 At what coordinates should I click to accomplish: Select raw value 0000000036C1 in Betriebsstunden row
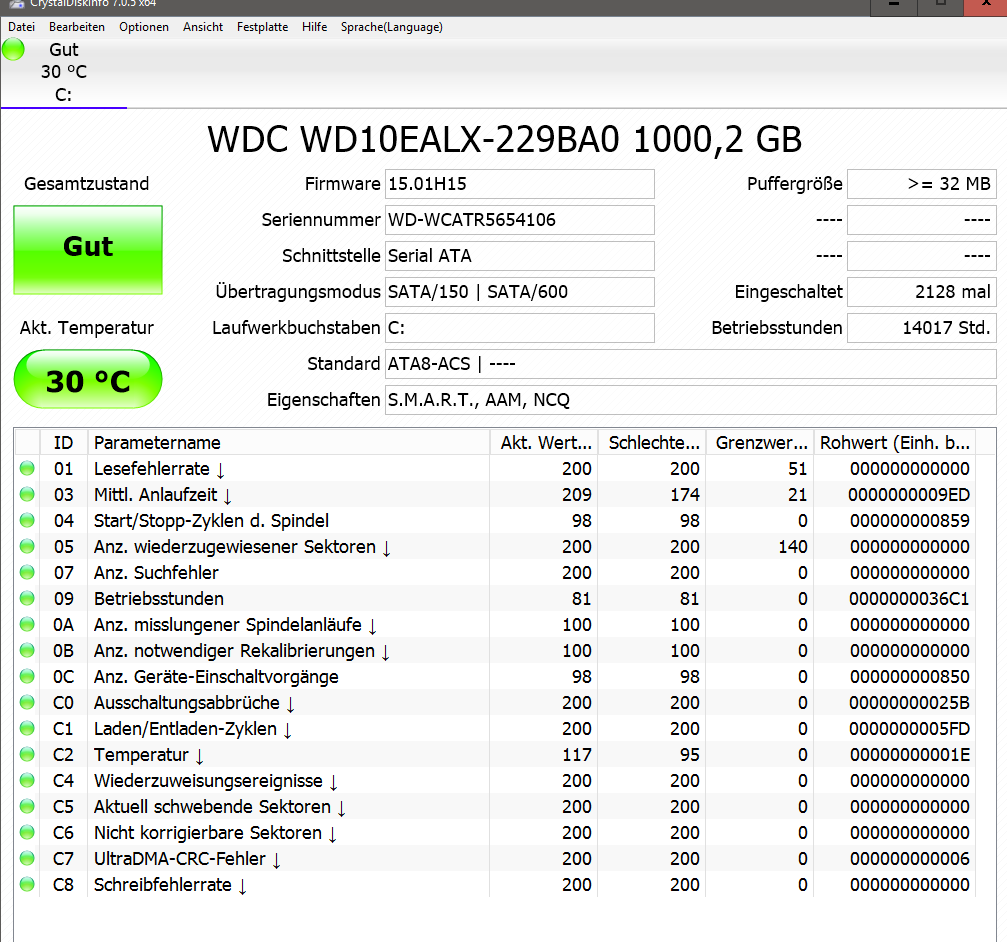tap(909, 599)
